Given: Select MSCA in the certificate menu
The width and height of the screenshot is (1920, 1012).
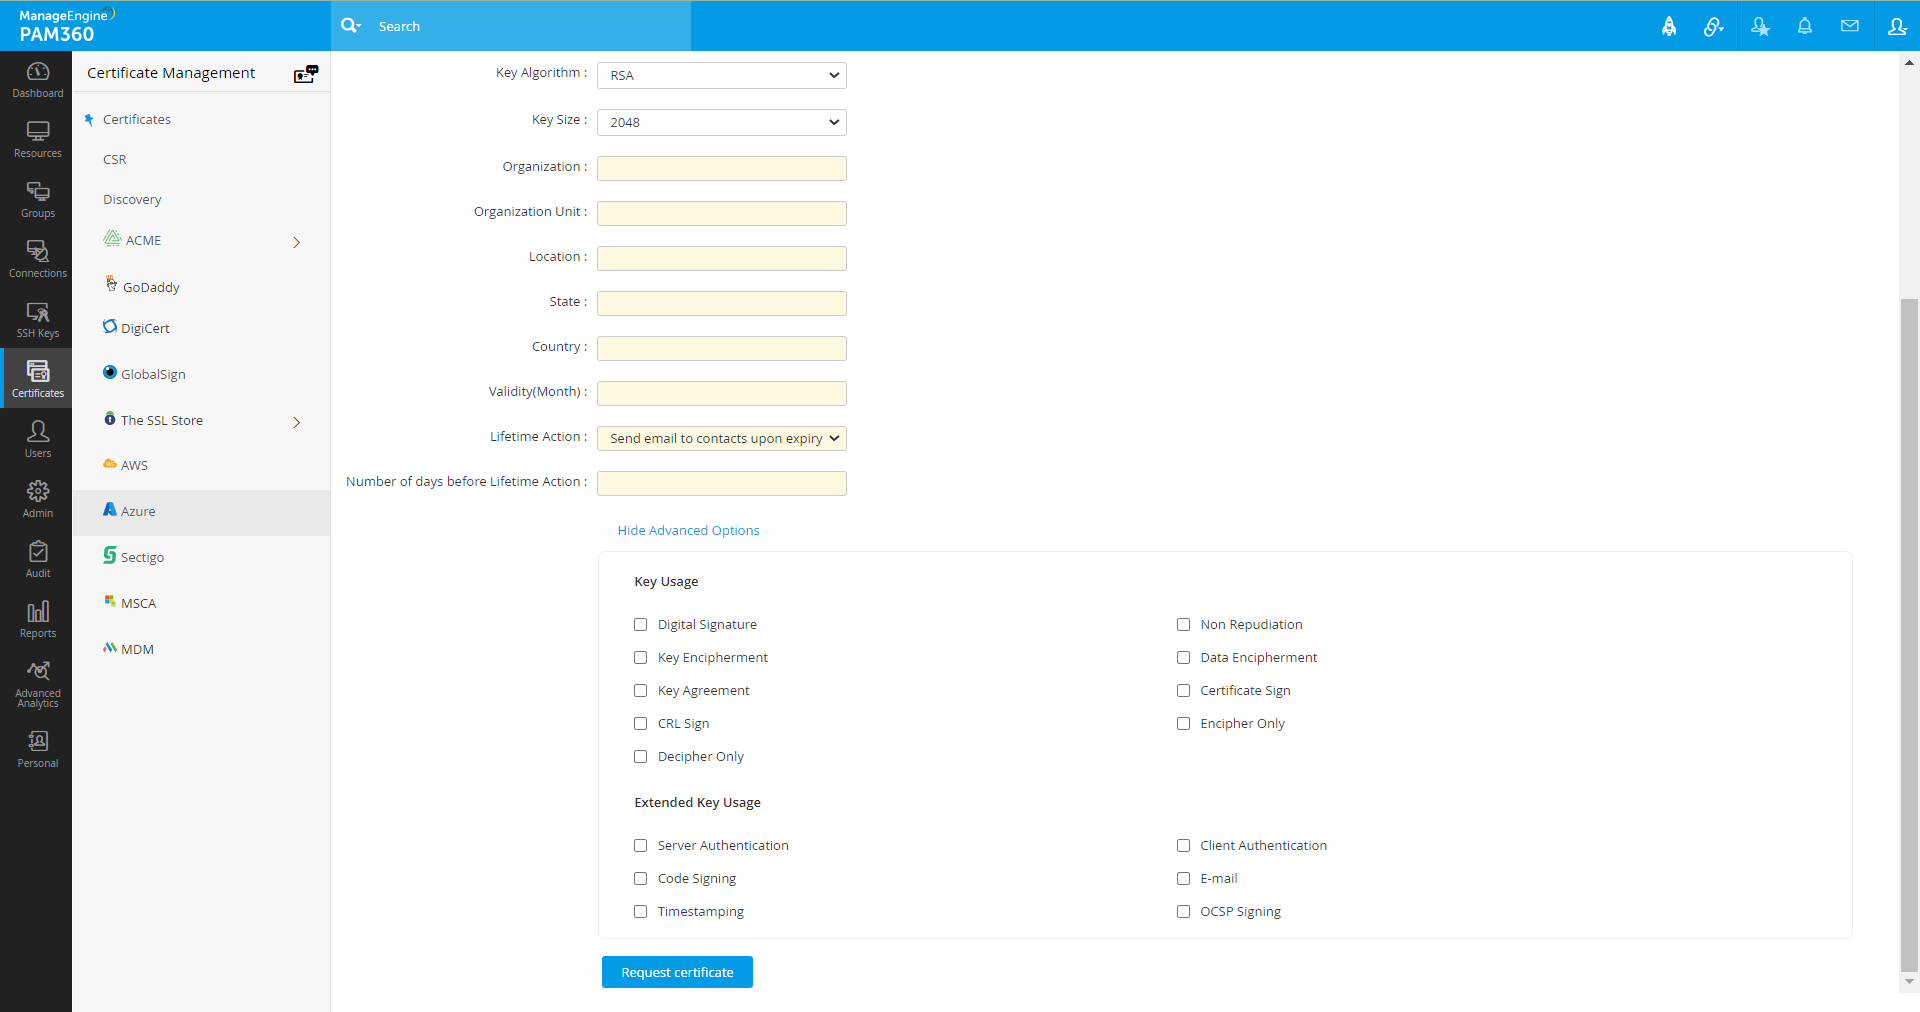Looking at the screenshot, I should (138, 604).
